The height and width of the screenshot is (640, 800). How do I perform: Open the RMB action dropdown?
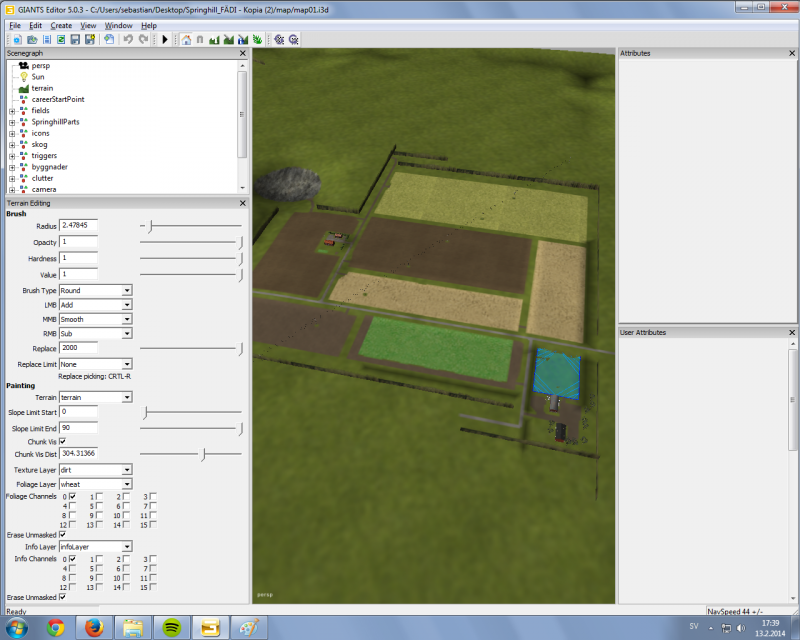click(x=95, y=333)
